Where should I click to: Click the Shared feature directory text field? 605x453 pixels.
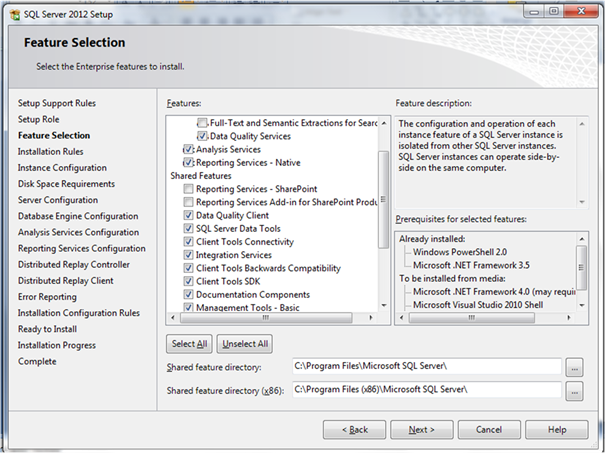(x=427, y=366)
